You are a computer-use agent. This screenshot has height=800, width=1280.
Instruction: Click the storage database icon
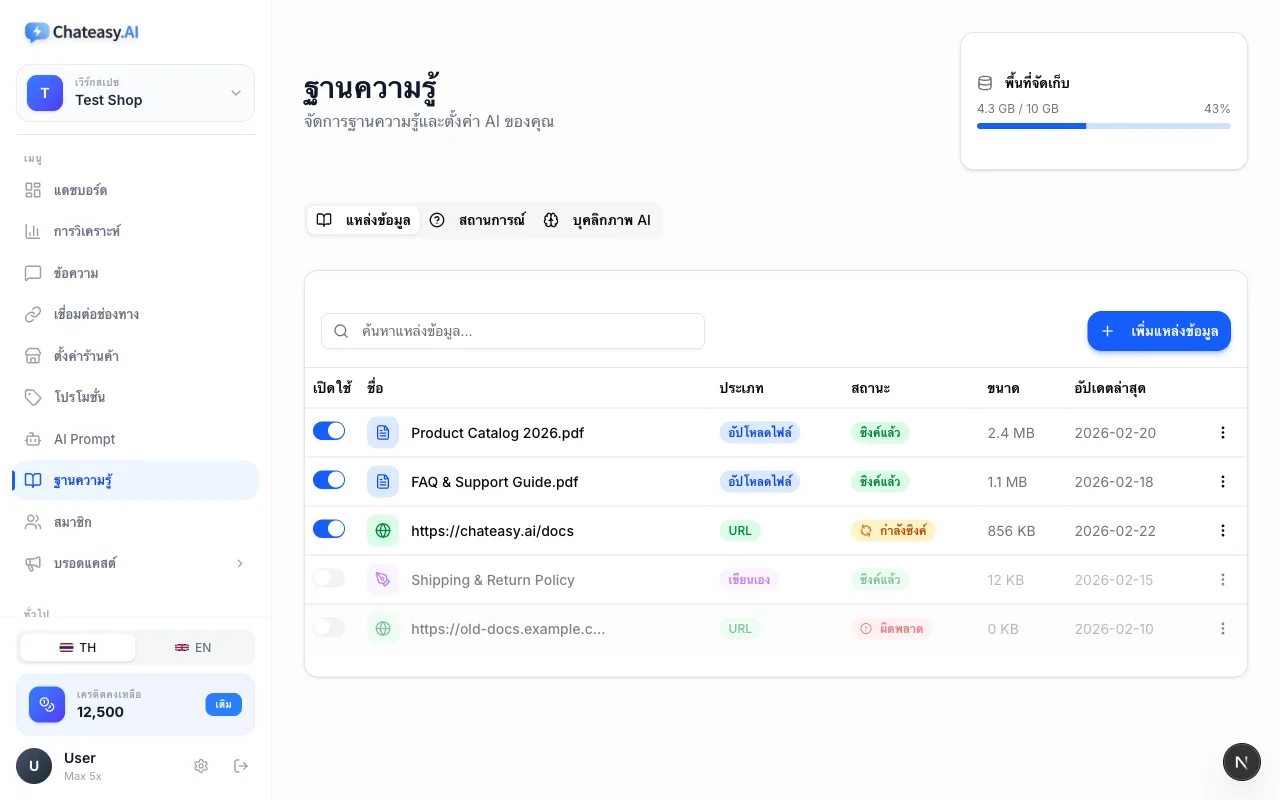point(985,83)
